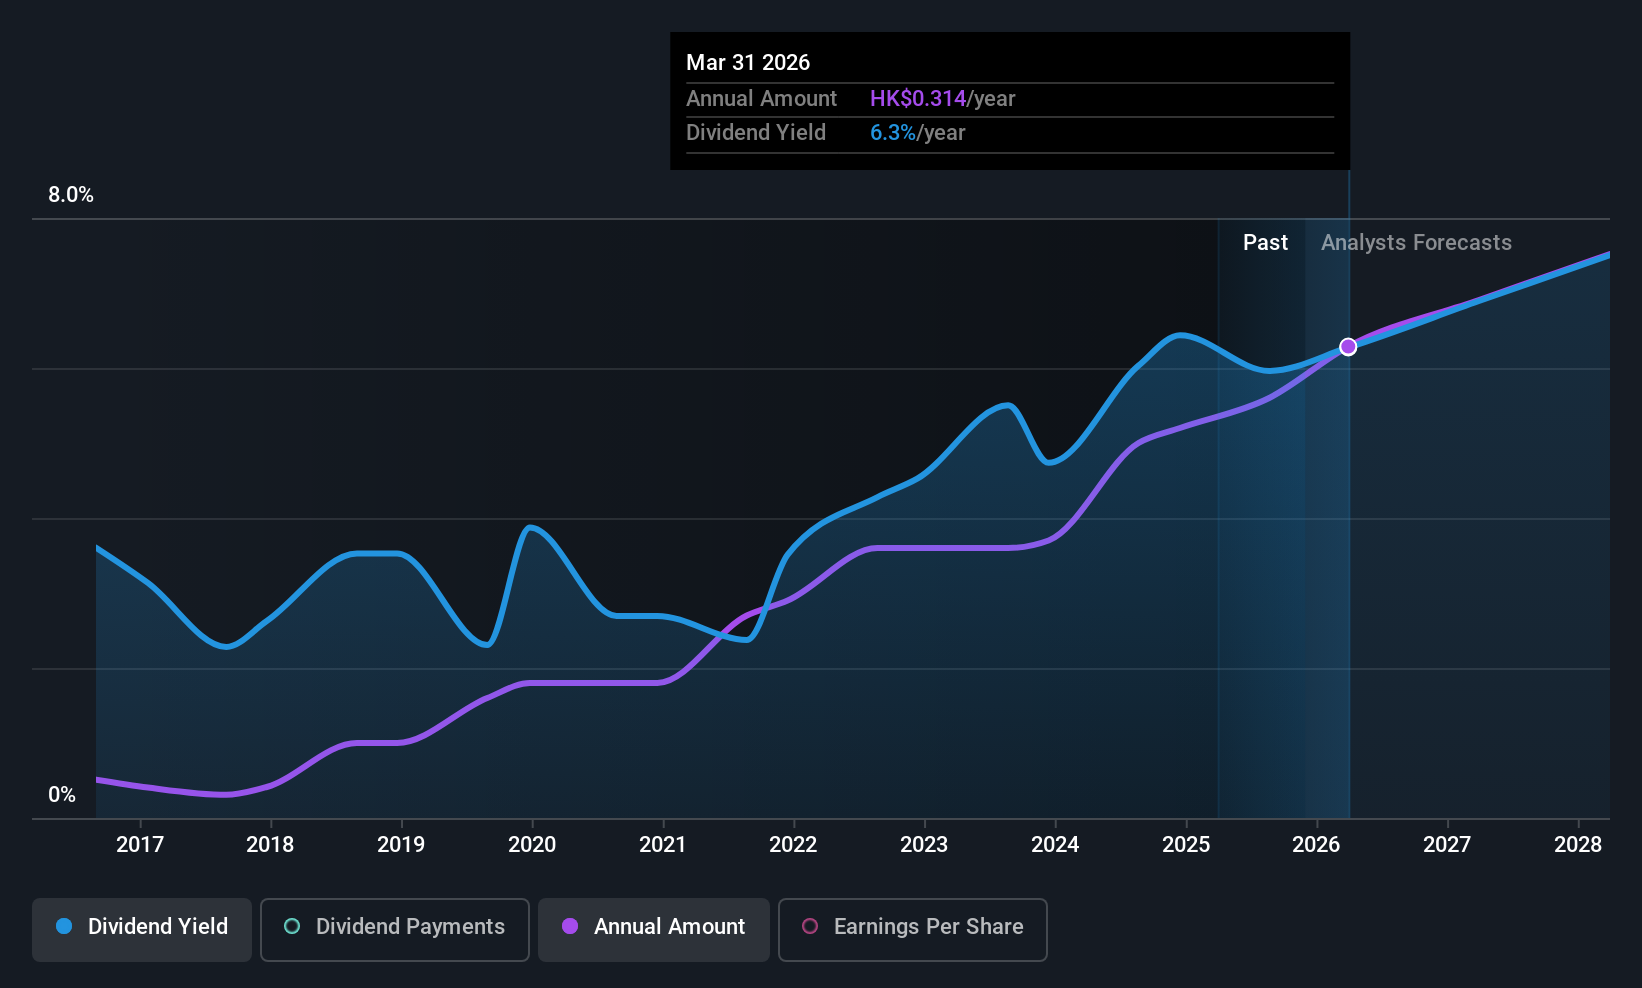The width and height of the screenshot is (1642, 988).
Task: Click the purple Annual Amount legend dot
Action: click(x=570, y=926)
